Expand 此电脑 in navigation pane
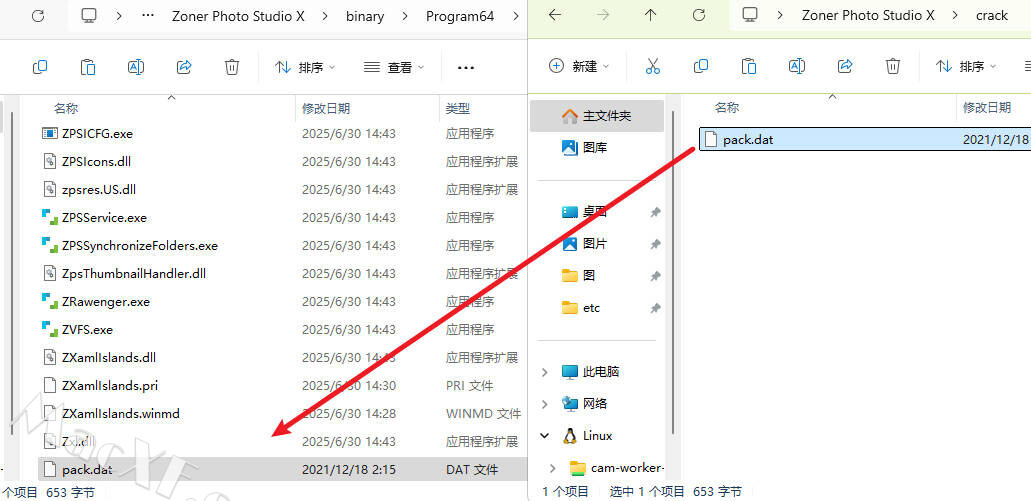This screenshot has height=501, width=1031. pos(544,372)
